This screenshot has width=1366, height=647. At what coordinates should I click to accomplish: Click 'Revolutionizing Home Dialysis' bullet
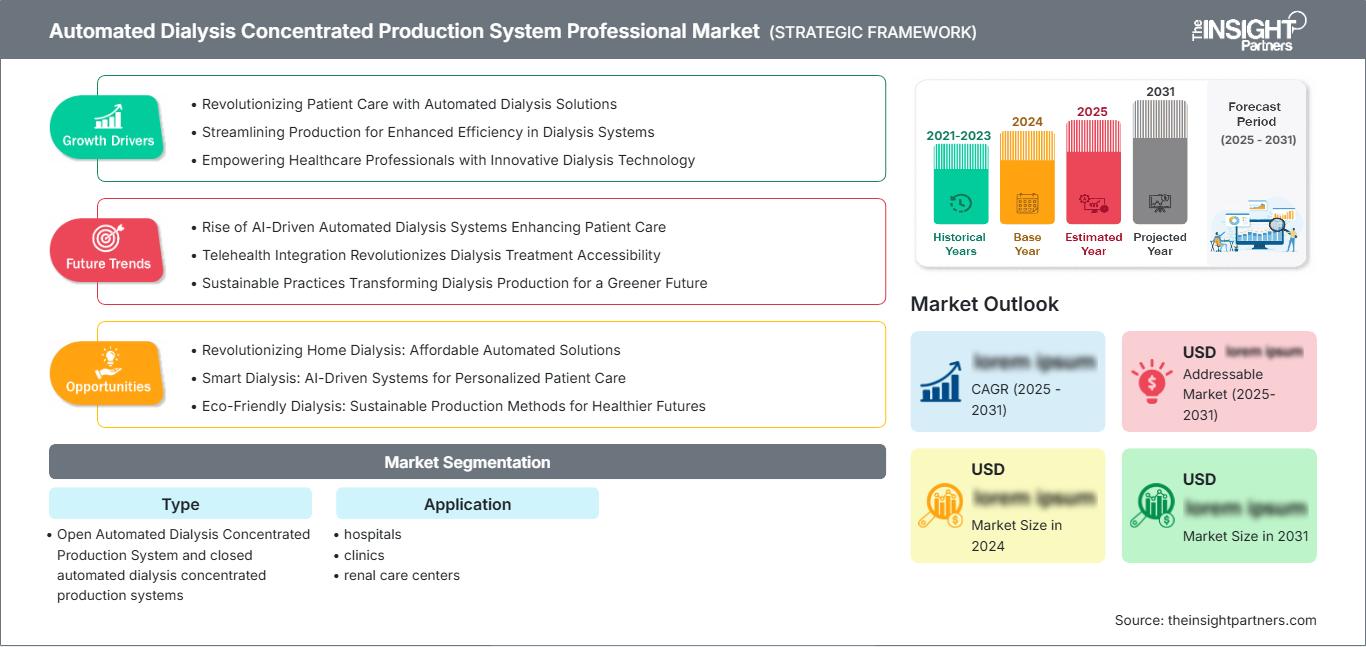click(x=411, y=350)
